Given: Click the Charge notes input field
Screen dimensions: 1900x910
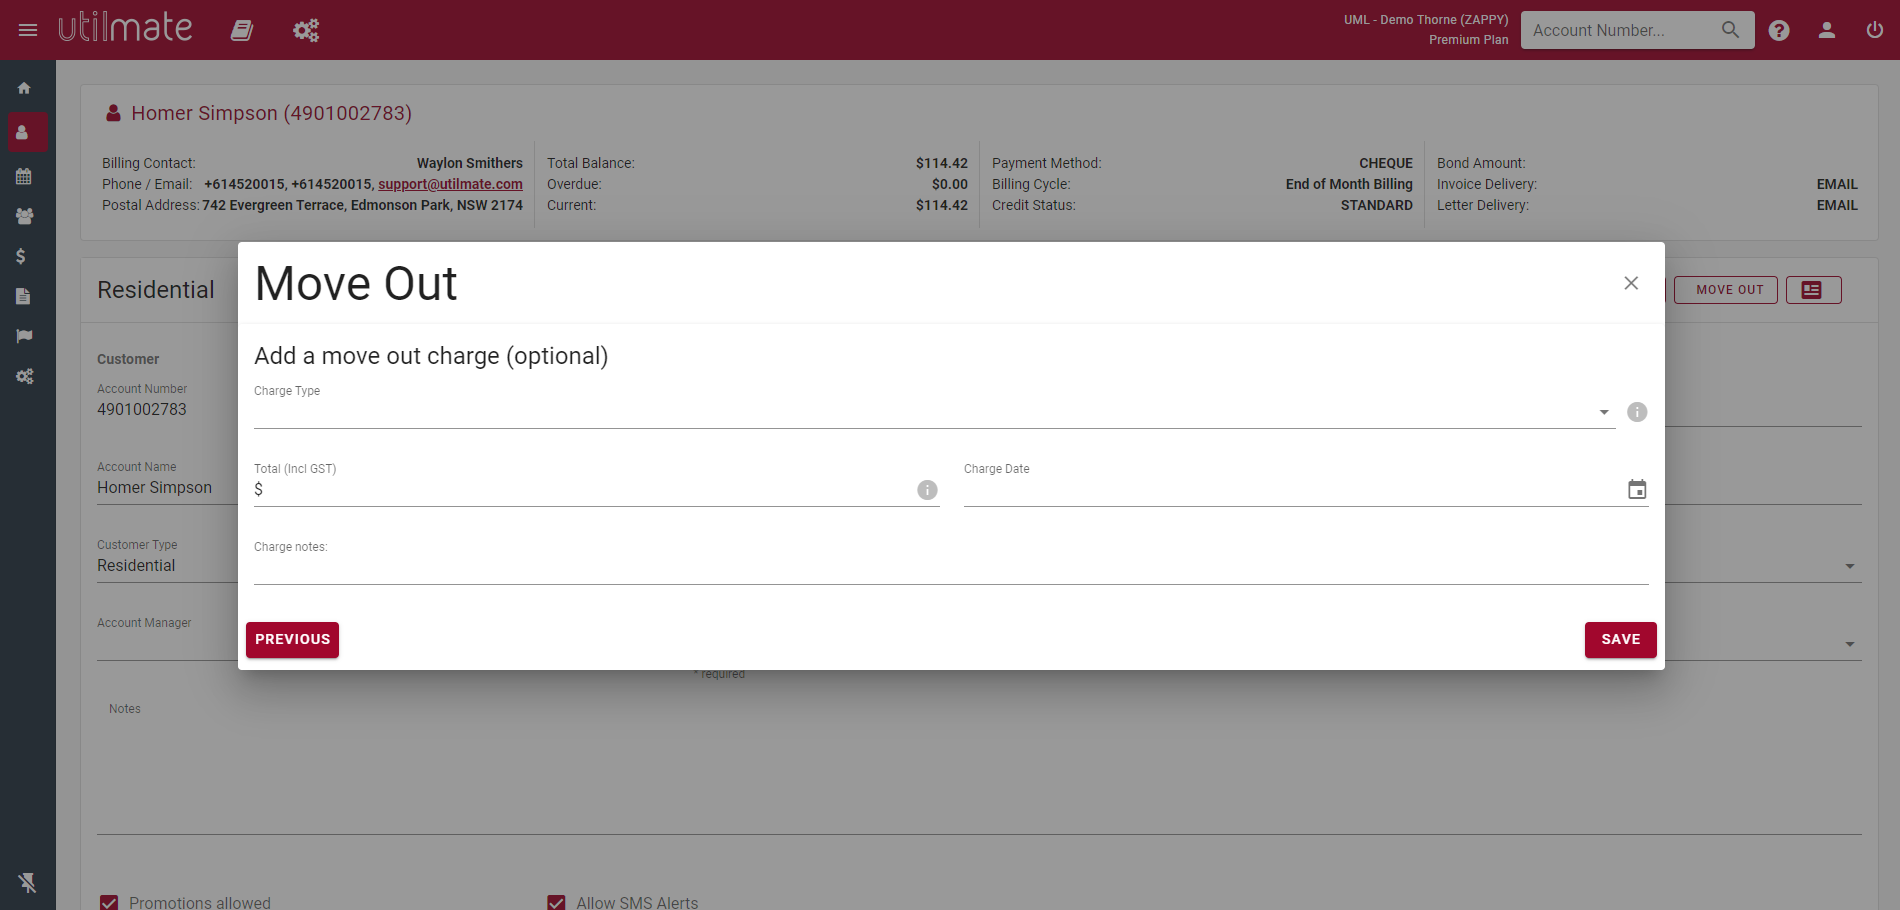Looking at the screenshot, I should 951,568.
